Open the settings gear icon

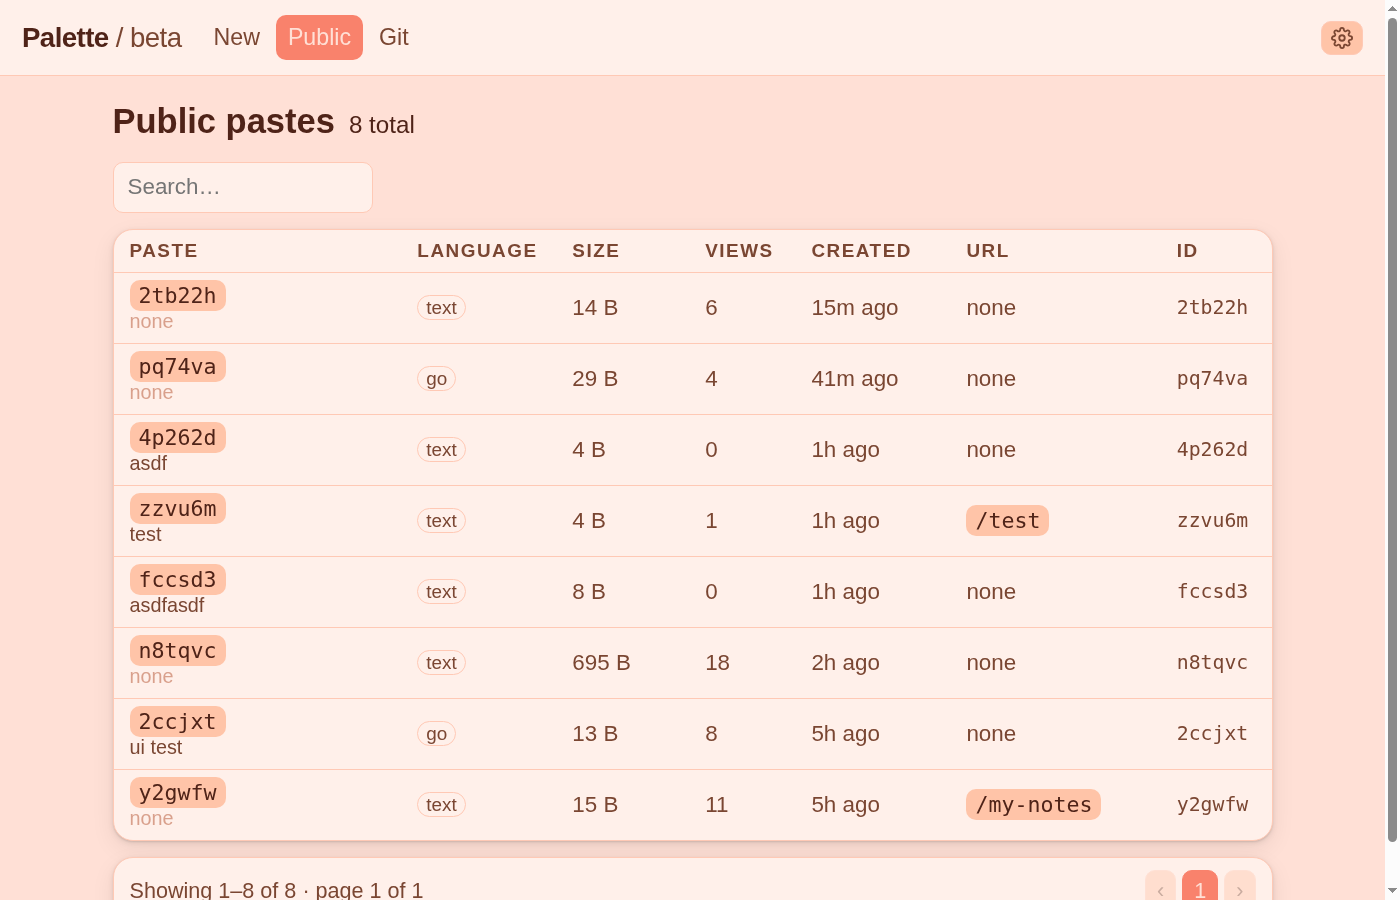[x=1342, y=38]
